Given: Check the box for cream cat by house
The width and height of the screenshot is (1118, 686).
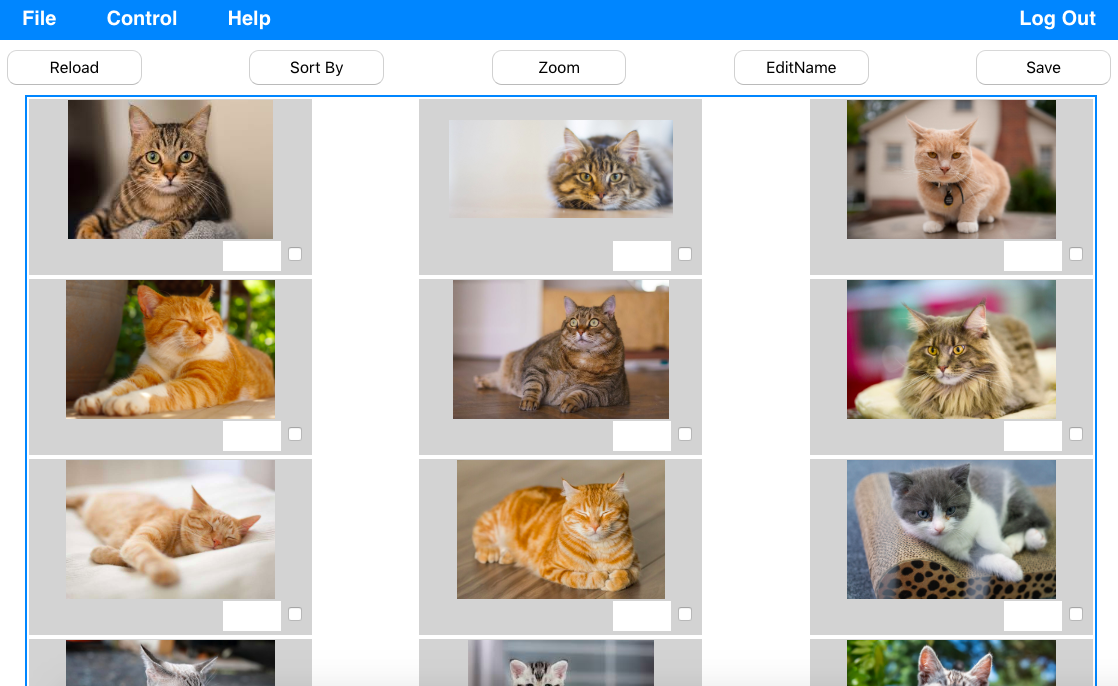Looking at the screenshot, I should click(1076, 254).
